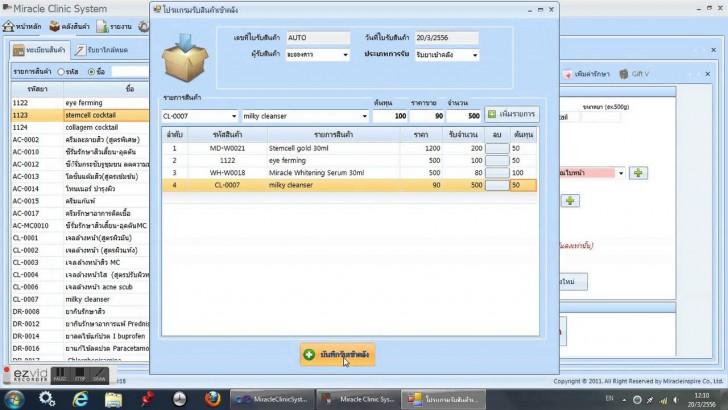Click the sale price field showing 90
The height and width of the screenshot is (410, 728).
tap(427, 116)
